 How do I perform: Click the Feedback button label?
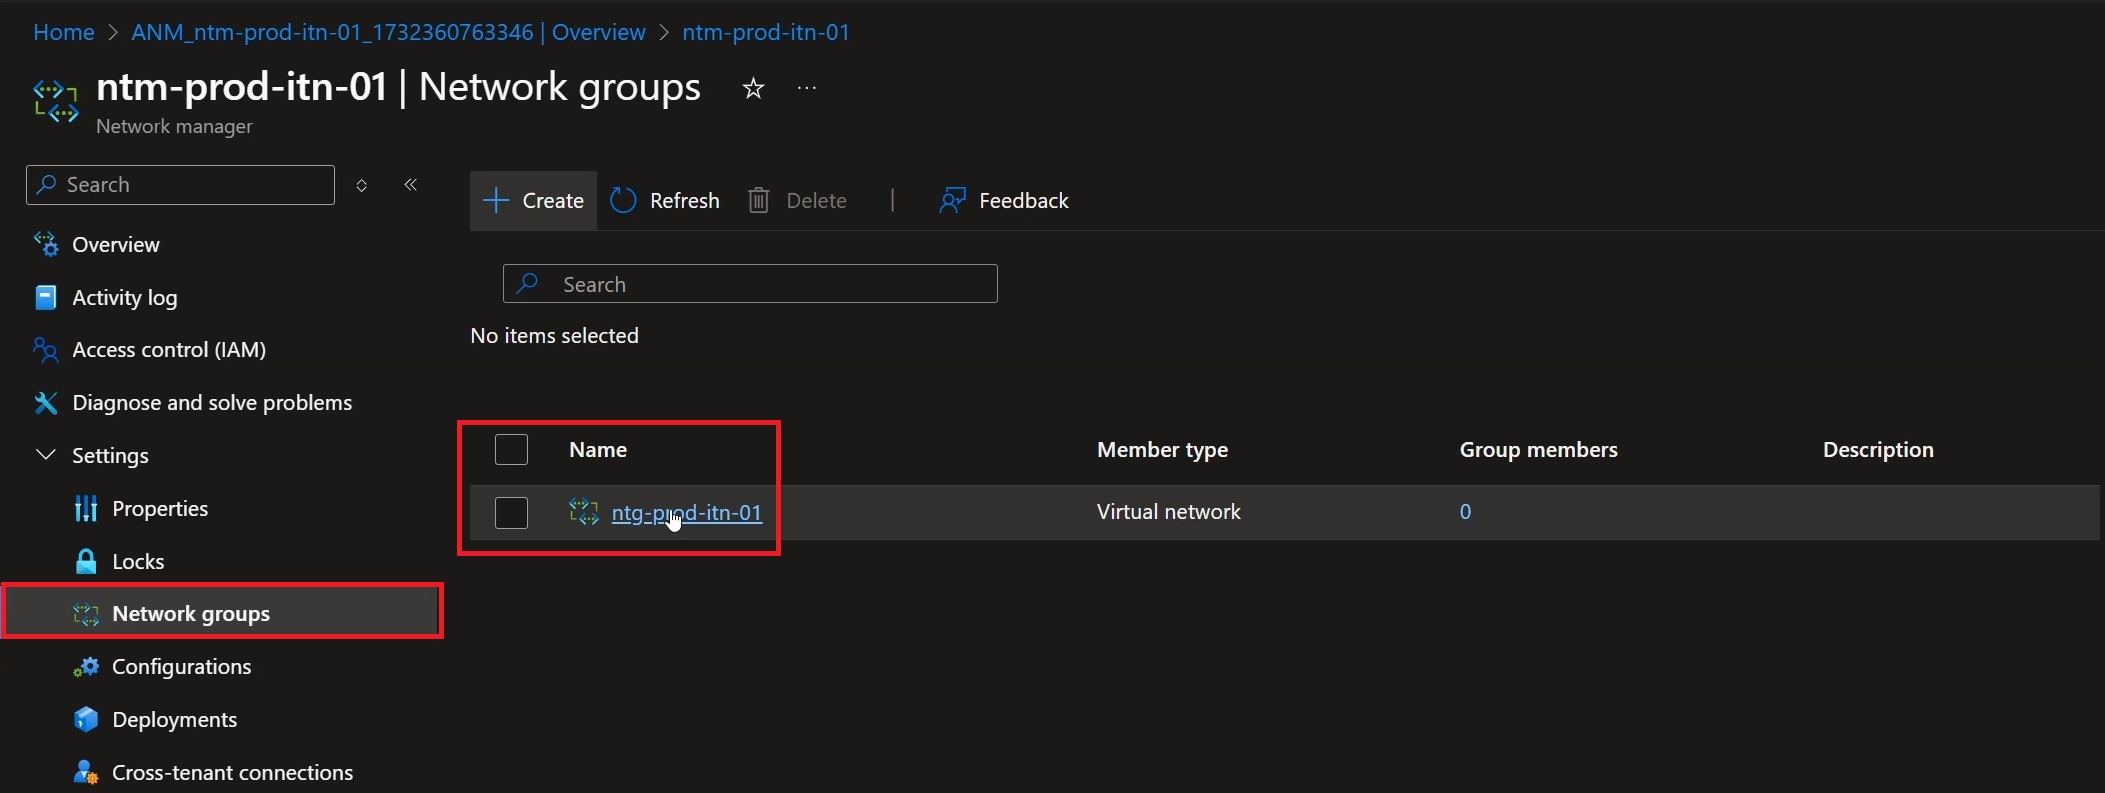(1024, 201)
